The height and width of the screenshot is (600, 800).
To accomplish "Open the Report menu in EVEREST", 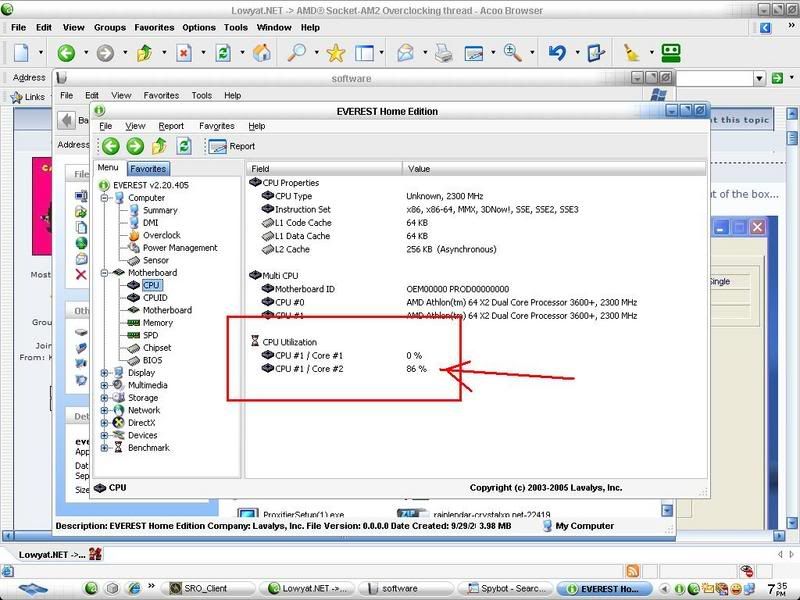I will 171,126.
